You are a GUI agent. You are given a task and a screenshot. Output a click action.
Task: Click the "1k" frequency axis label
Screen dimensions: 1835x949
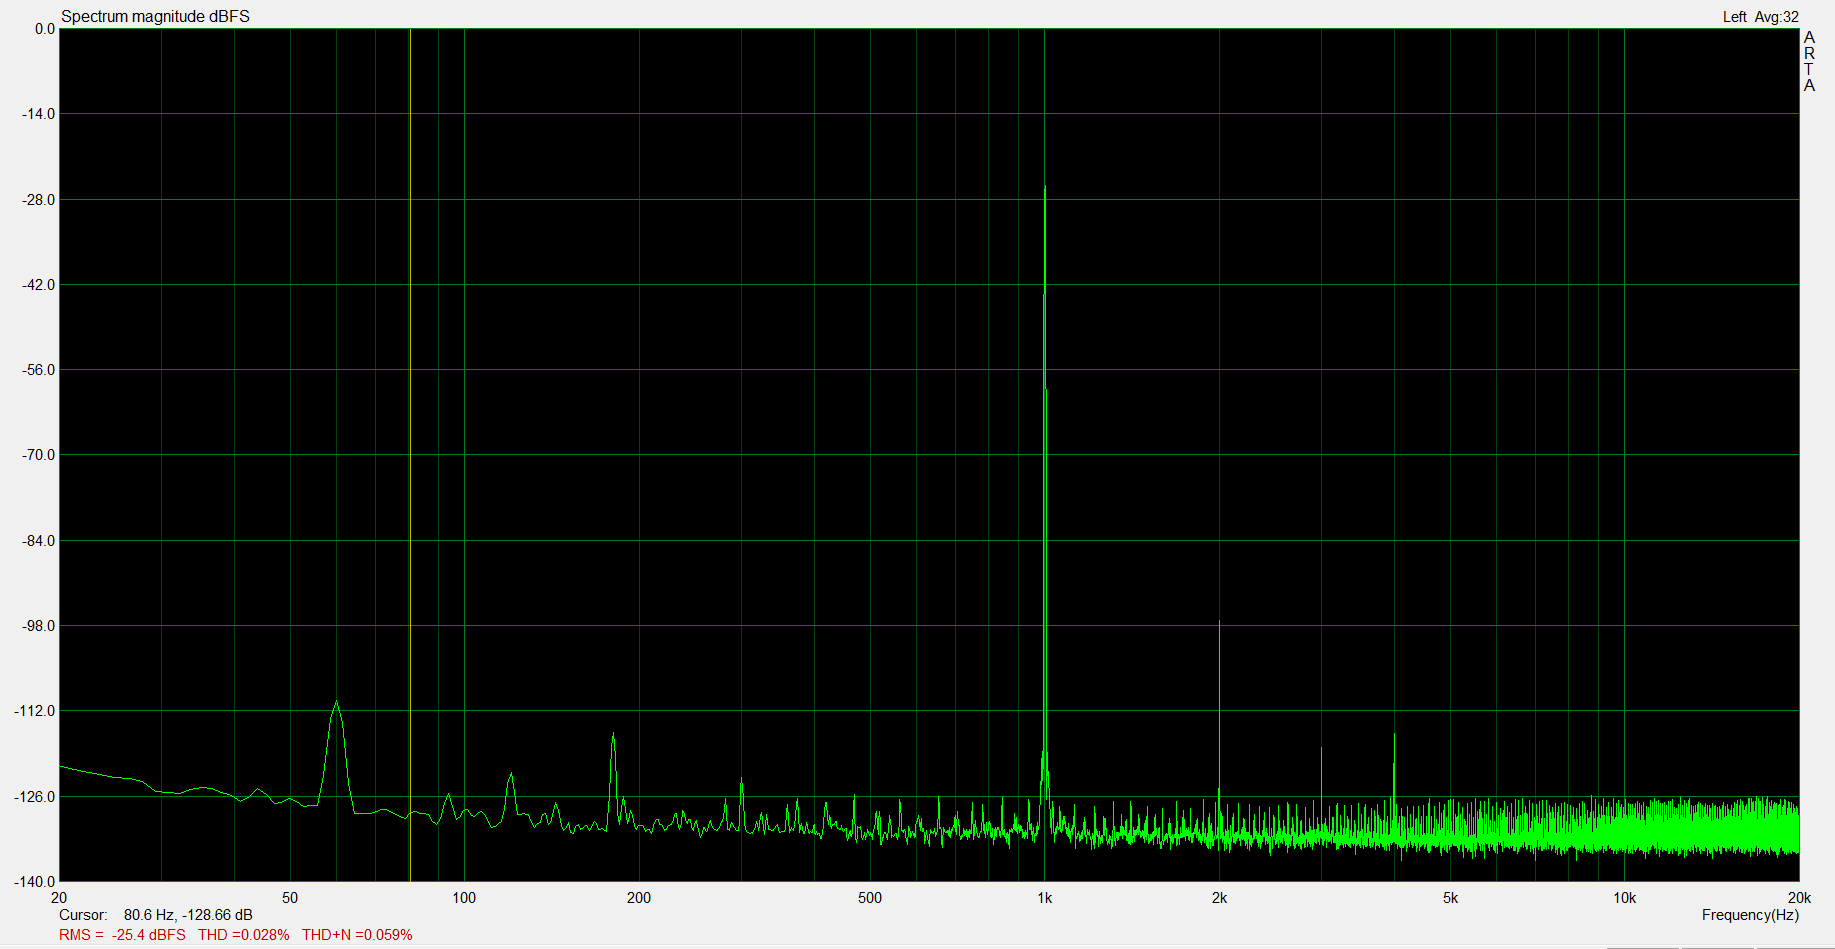pos(1045,898)
